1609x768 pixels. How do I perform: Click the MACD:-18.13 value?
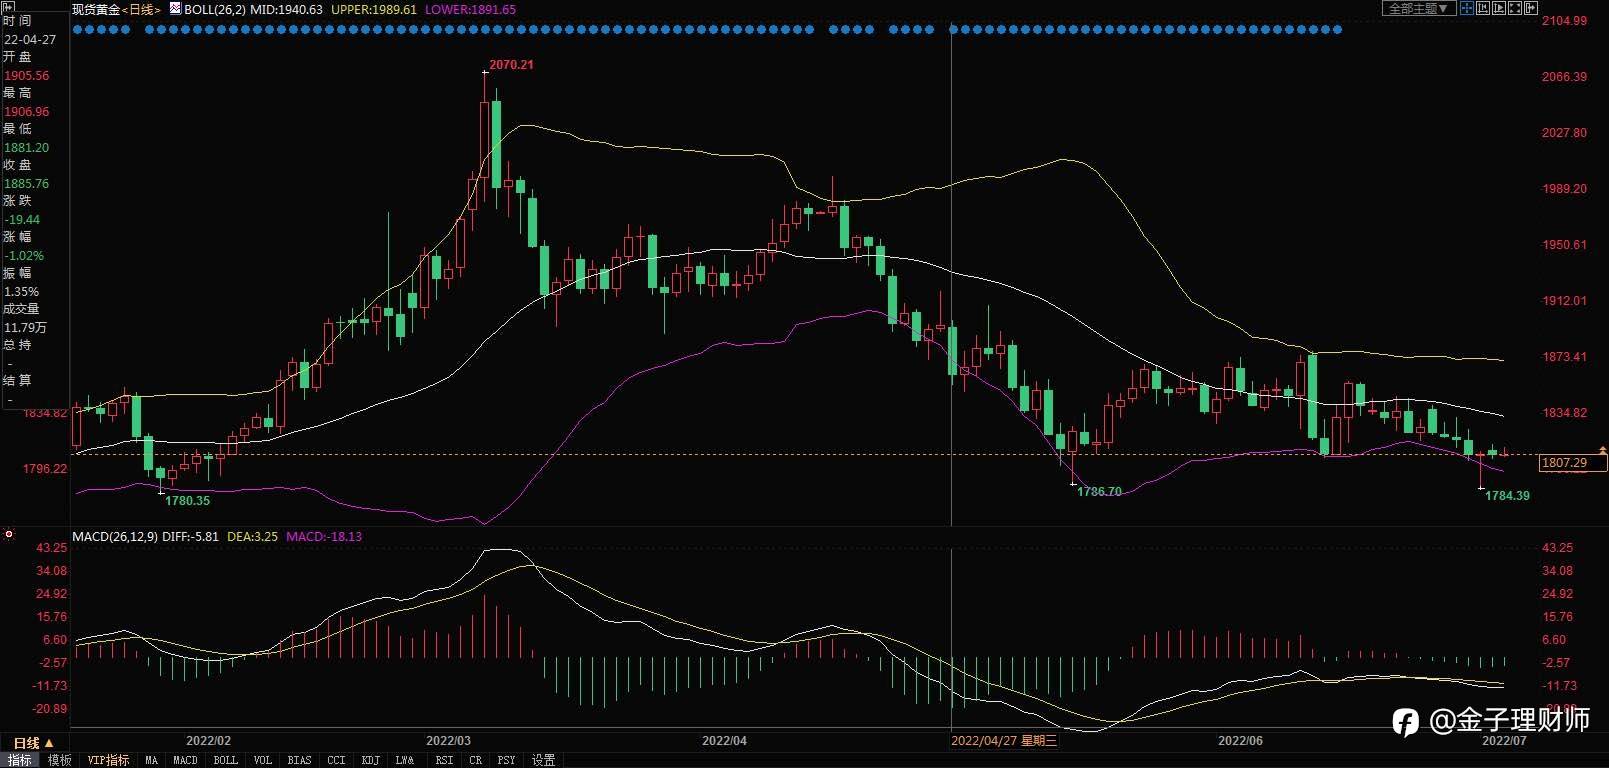tap(324, 537)
